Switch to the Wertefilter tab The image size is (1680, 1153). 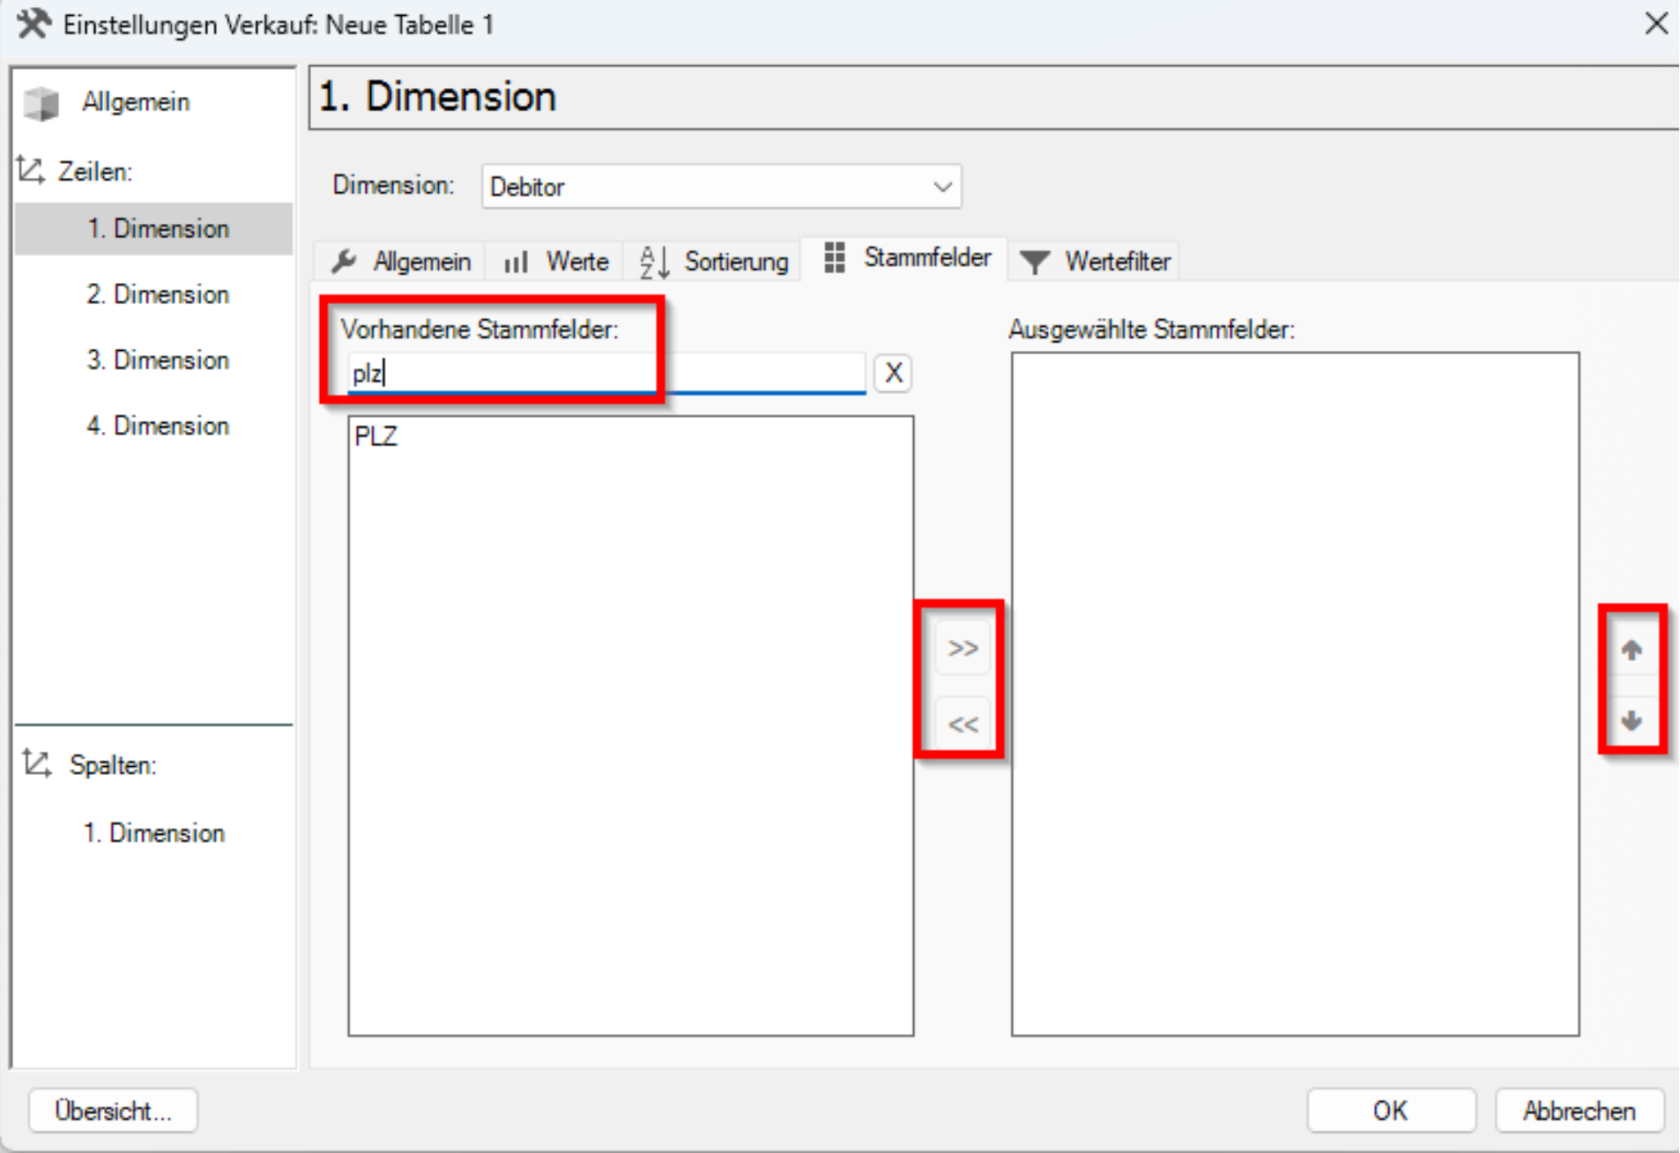point(1094,262)
